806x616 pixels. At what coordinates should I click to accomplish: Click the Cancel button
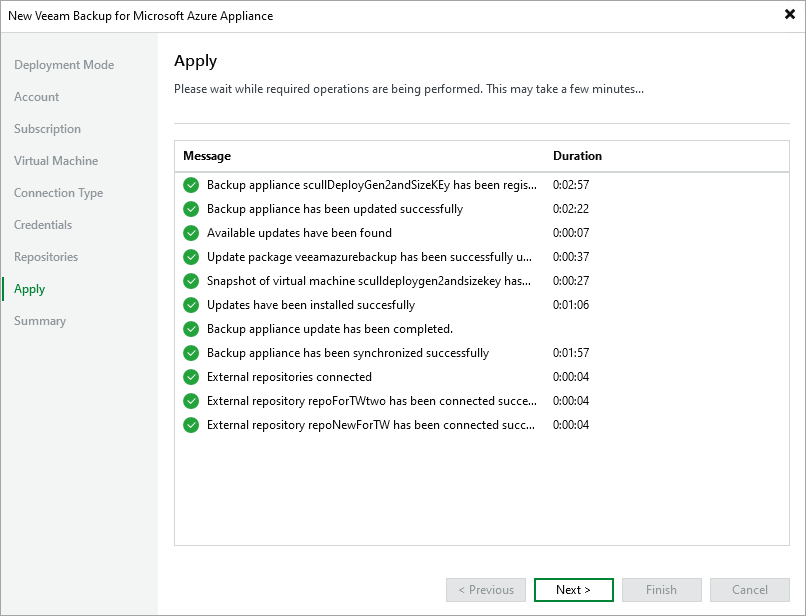point(750,590)
